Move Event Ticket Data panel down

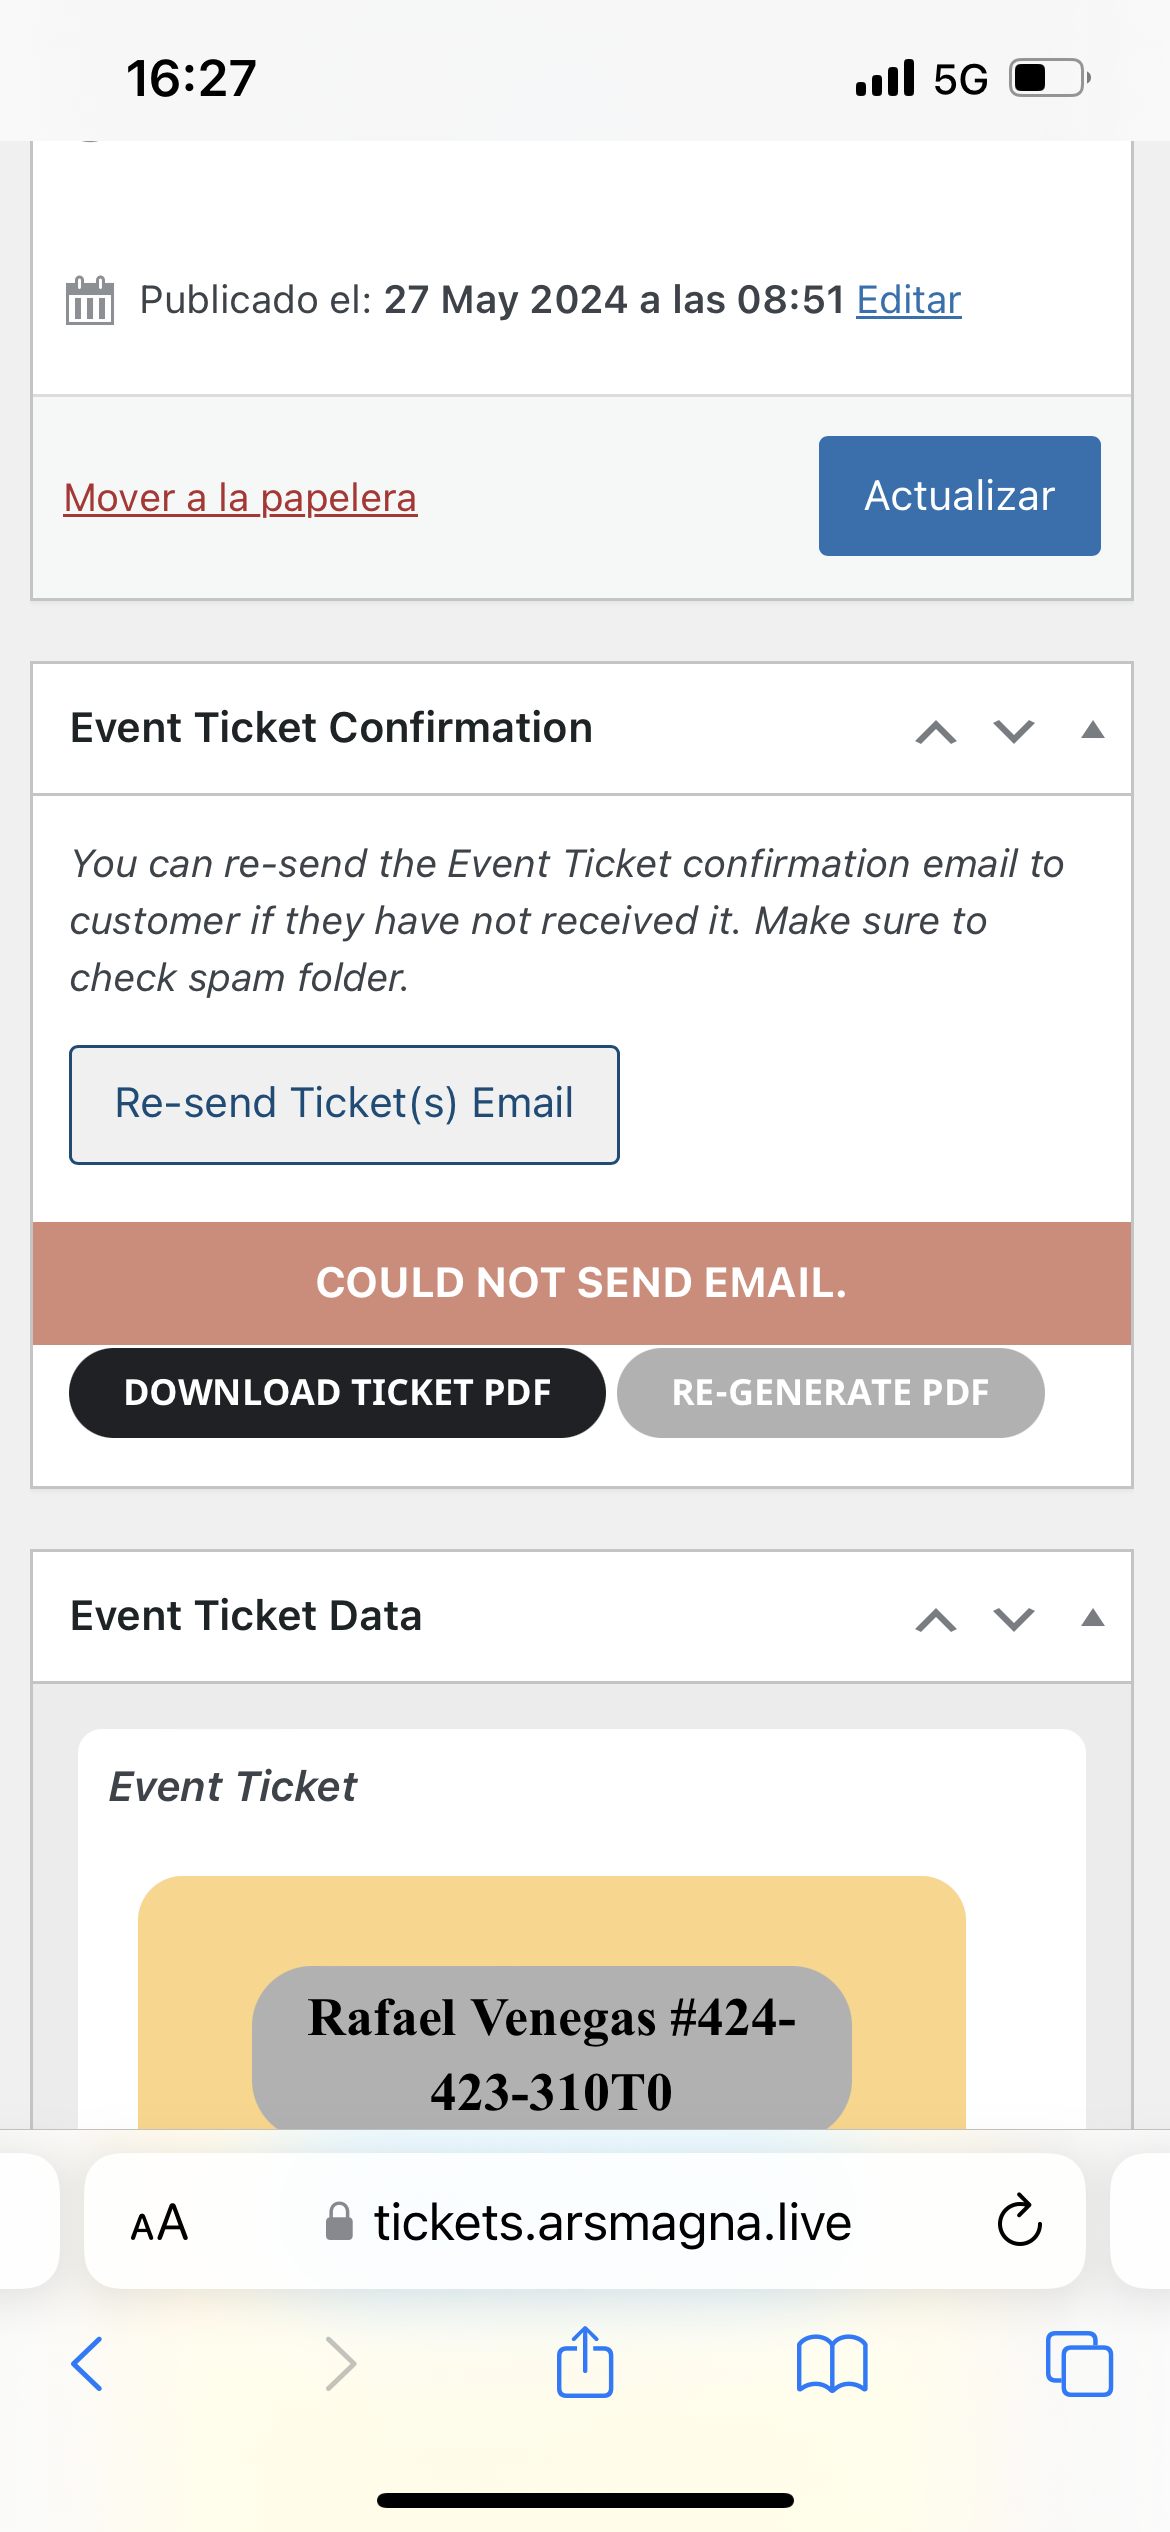pos(1014,1619)
